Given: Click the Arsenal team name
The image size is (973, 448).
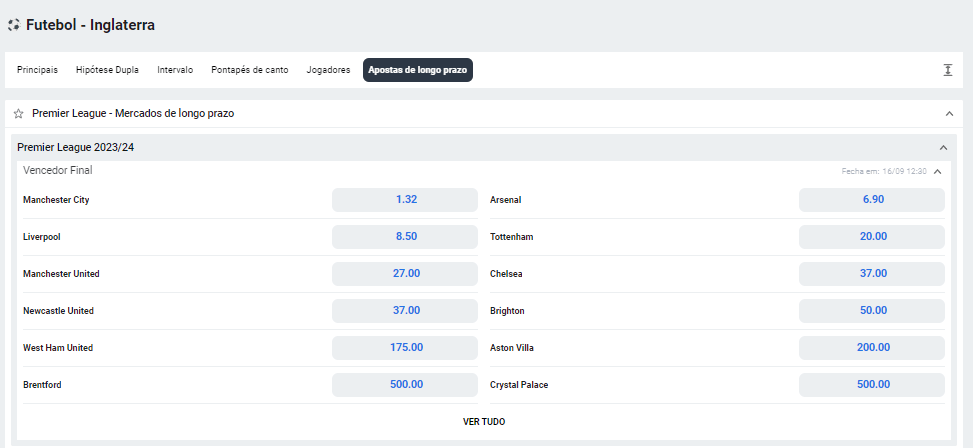Looking at the screenshot, I should coord(506,200).
